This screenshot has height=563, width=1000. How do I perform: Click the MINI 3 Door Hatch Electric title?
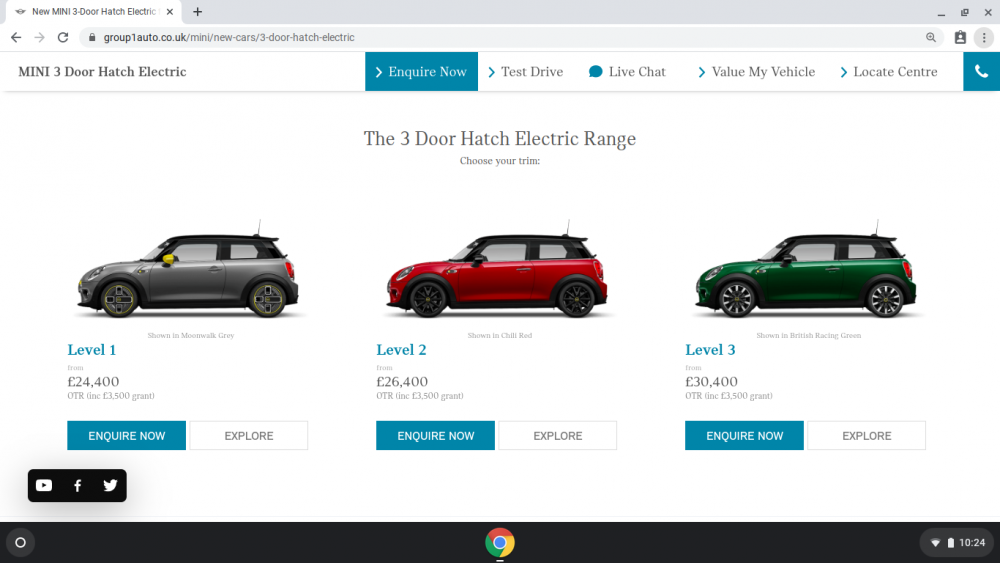102,71
